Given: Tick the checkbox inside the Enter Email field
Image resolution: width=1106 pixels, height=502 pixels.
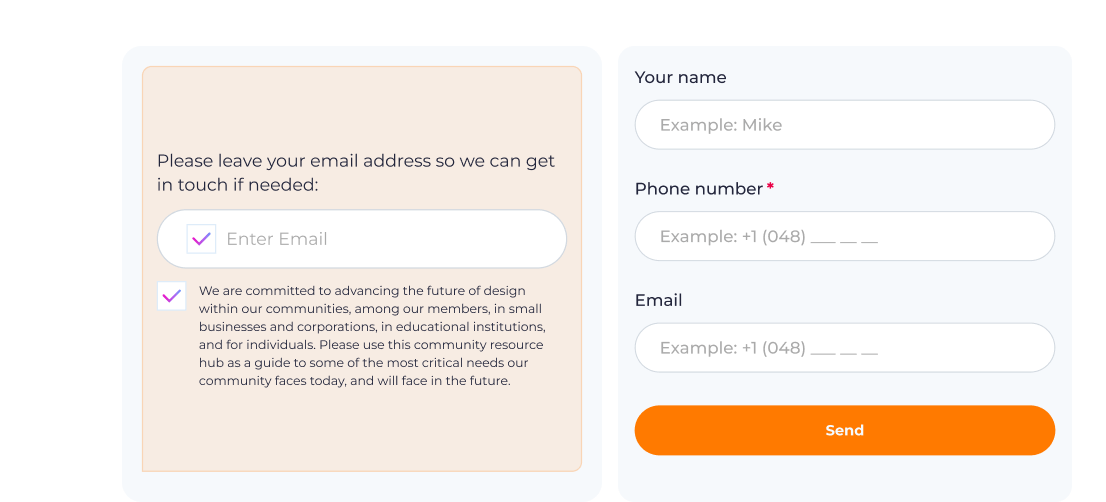Looking at the screenshot, I should (201, 239).
